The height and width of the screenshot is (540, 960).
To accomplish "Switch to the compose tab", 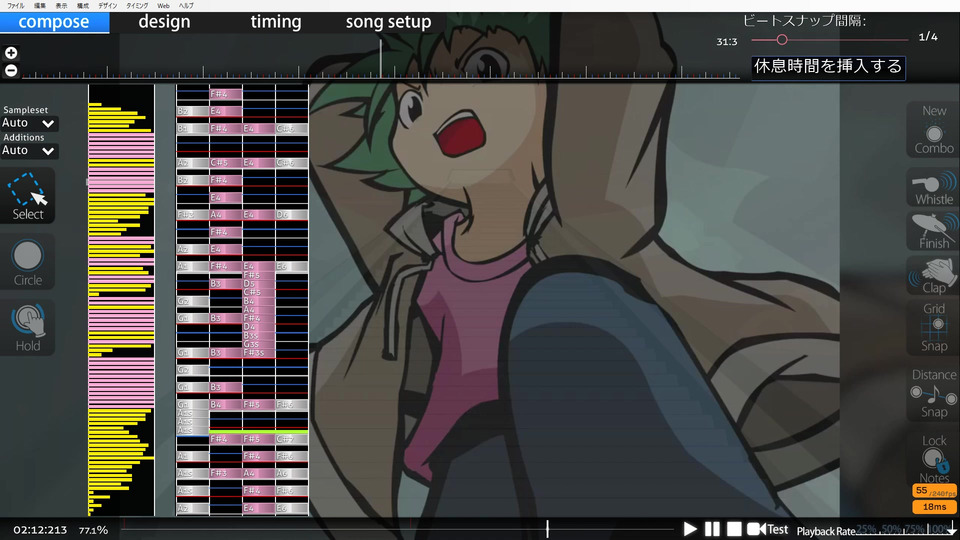I will click(54, 22).
